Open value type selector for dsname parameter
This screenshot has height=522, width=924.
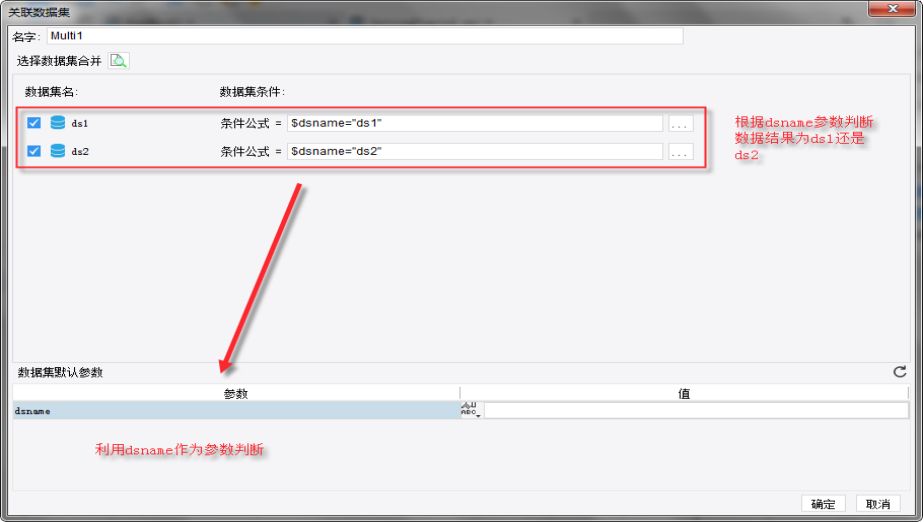point(471,410)
